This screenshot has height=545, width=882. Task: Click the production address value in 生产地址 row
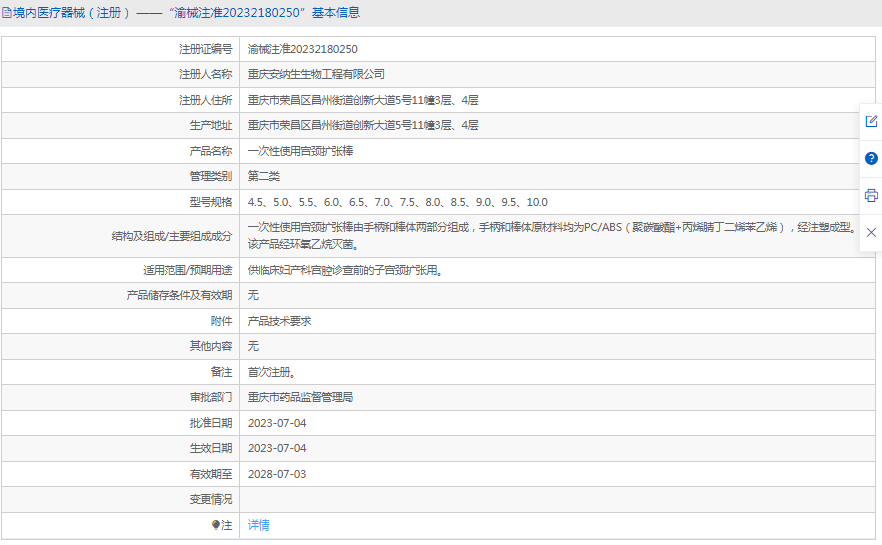[x=363, y=125]
